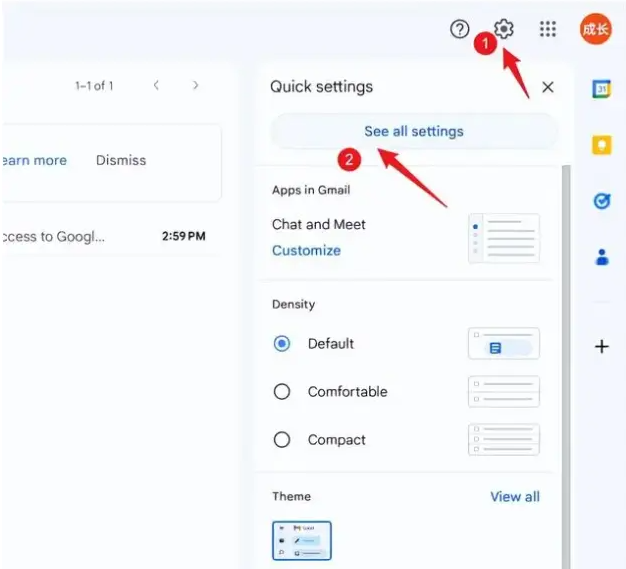Open the Help question mark icon

click(x=460, y=29)
